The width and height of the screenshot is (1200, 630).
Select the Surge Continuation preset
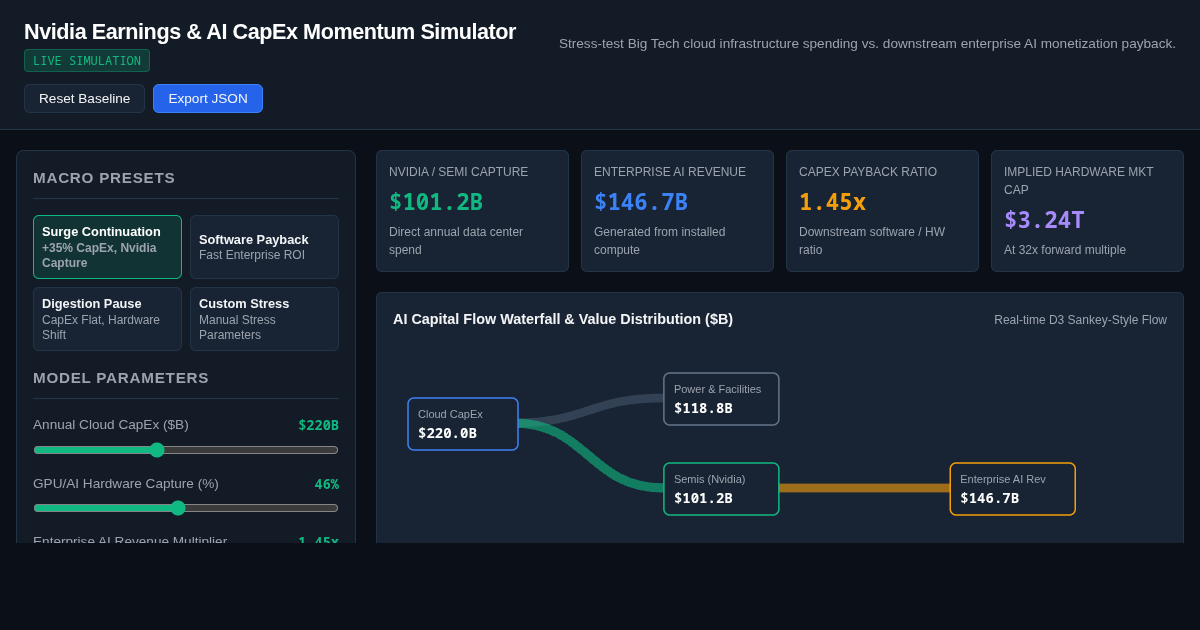[107, 247]
